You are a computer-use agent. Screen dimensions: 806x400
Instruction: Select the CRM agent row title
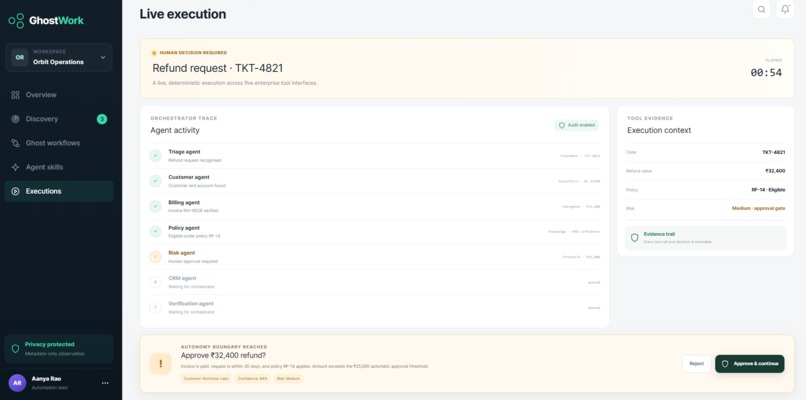pyautogui.click(x=182, y=278)
